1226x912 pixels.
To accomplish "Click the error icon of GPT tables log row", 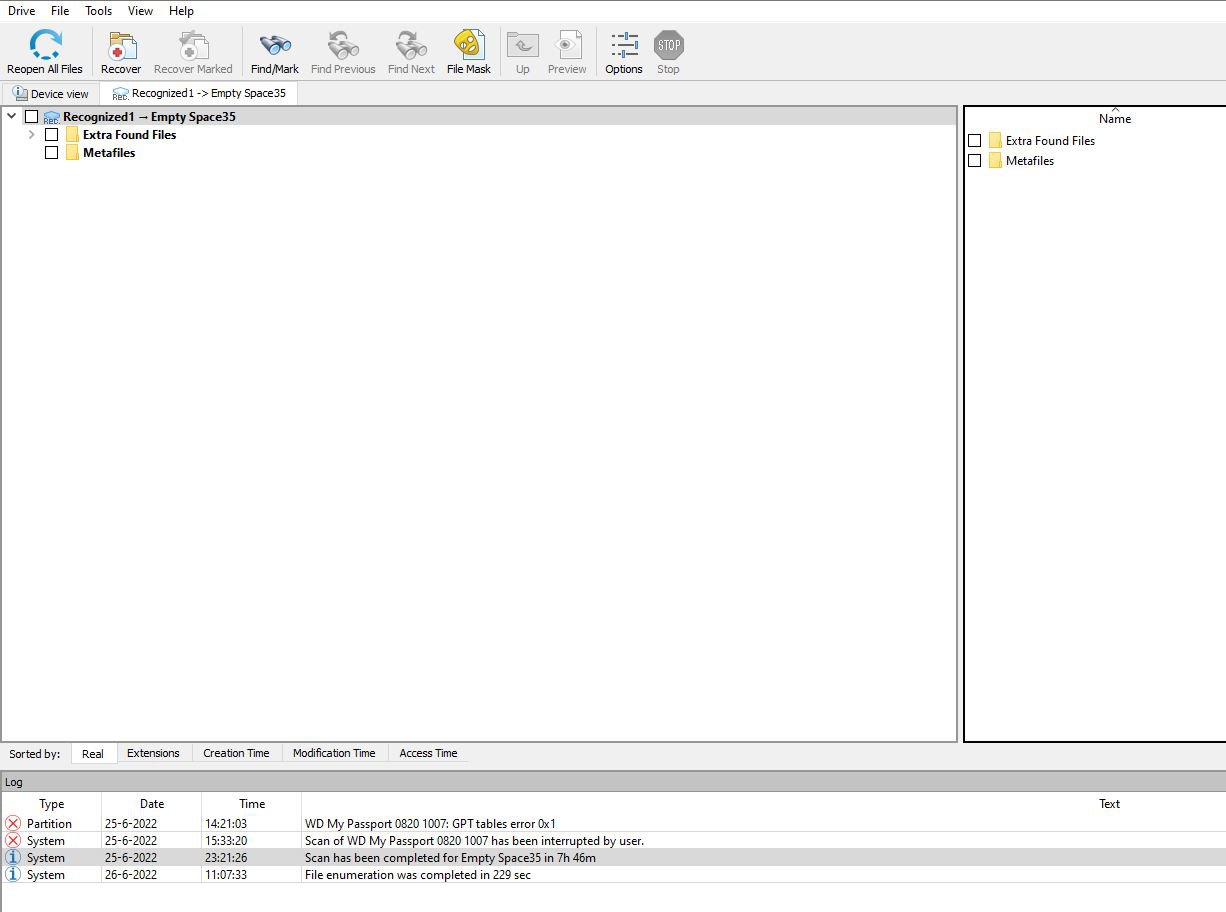I will point(13,824).
